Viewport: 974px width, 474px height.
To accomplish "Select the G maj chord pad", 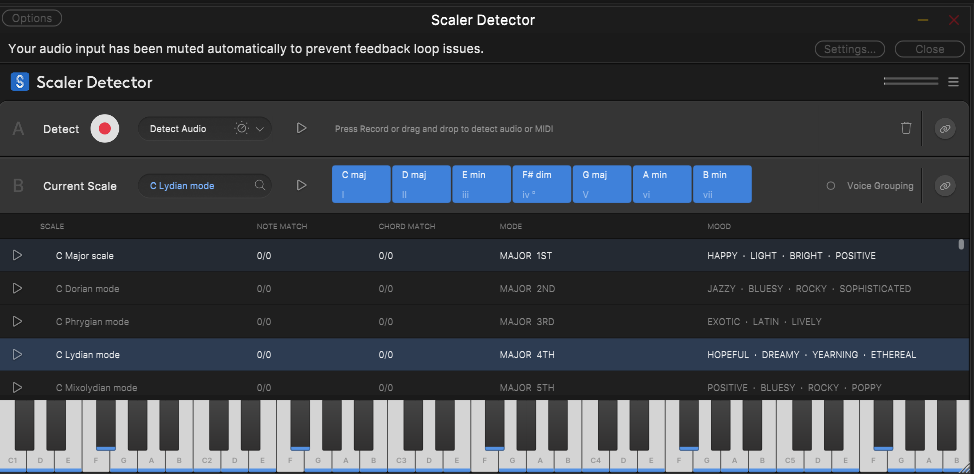I will pyautogui.click(x=601, y=184).
